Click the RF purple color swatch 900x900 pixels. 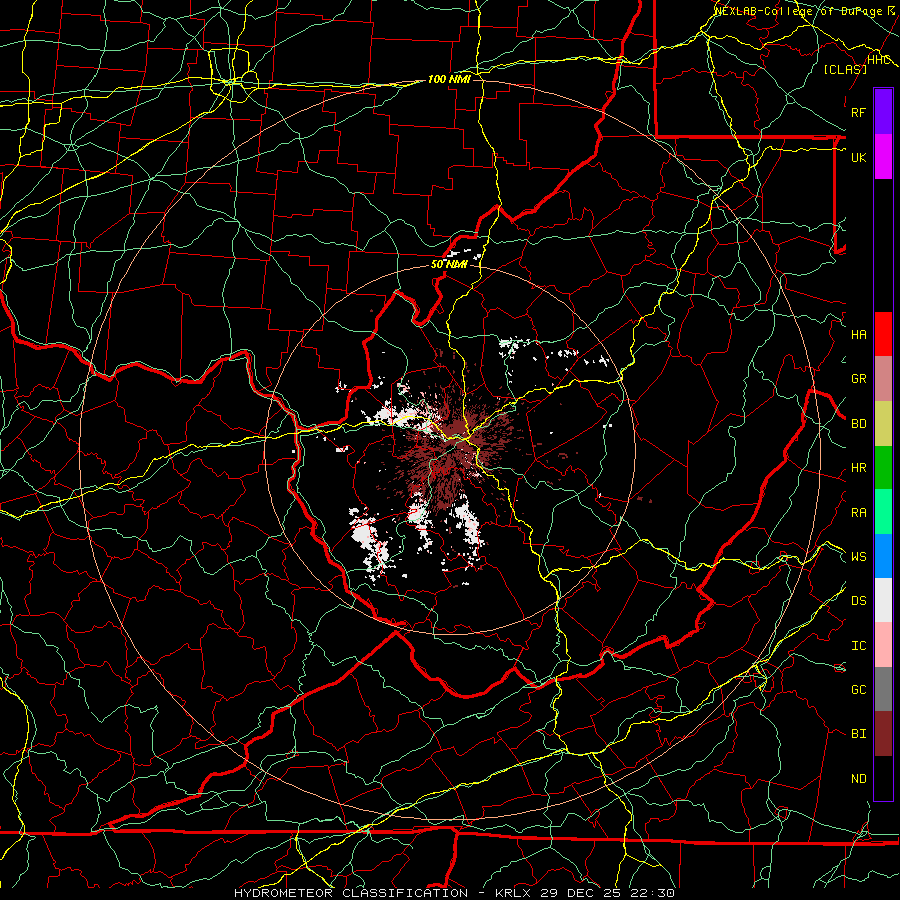[883, 112]
